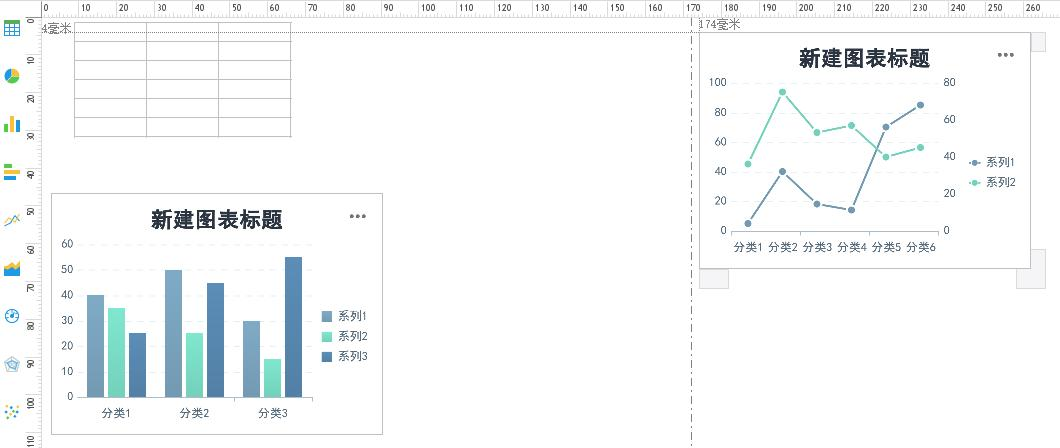This screenshot has width=1060, height=448.
Task: Click the 100 mark on horizontal ruler
Action: pos(426,7)
